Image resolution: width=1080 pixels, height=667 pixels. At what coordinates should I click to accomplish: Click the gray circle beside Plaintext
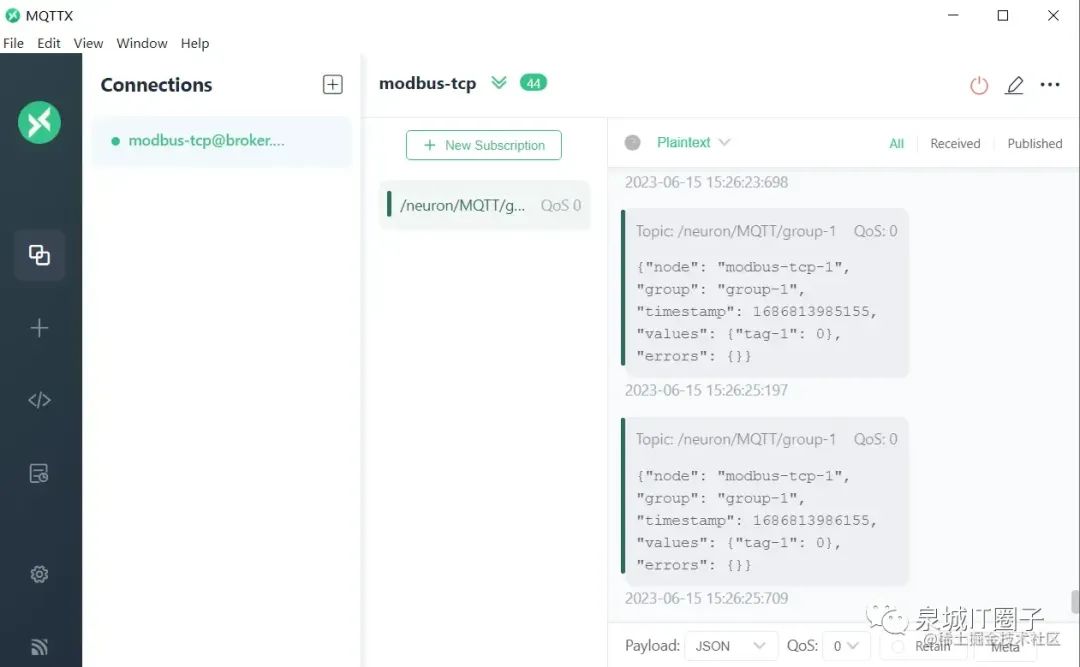click(632, 143)
